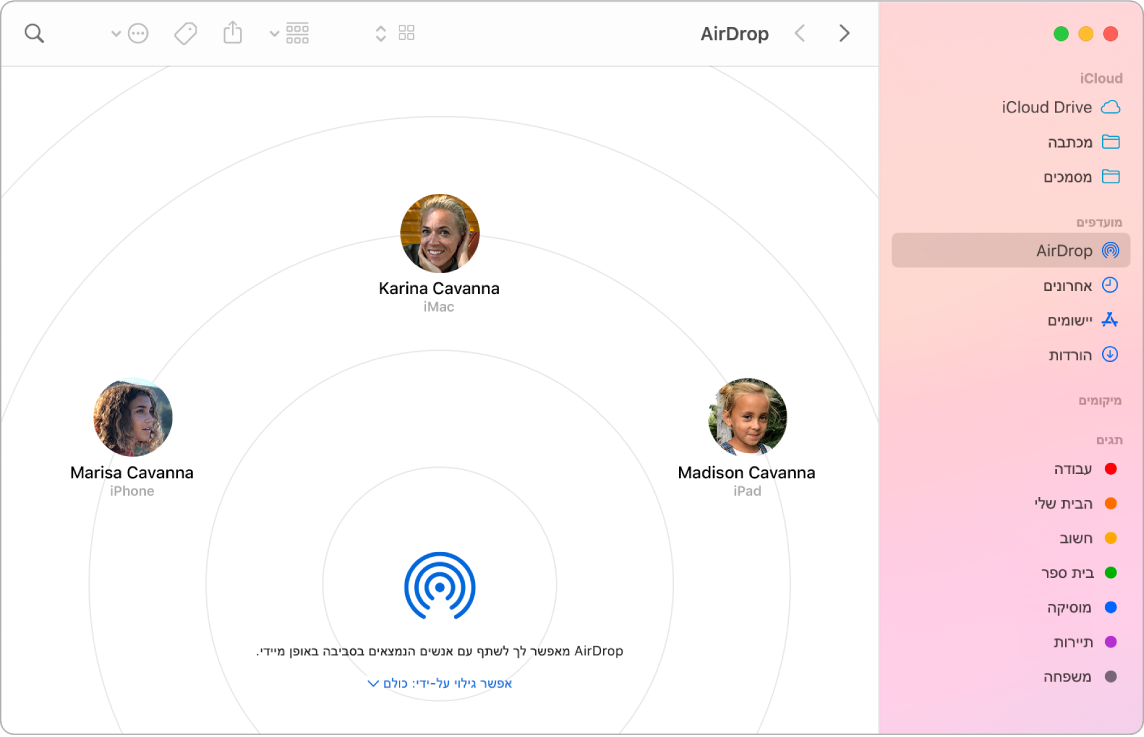Click the chevron beside the ellipsis icon
1144x737 pixels.
pyautogui.click(x=114, y=33)
